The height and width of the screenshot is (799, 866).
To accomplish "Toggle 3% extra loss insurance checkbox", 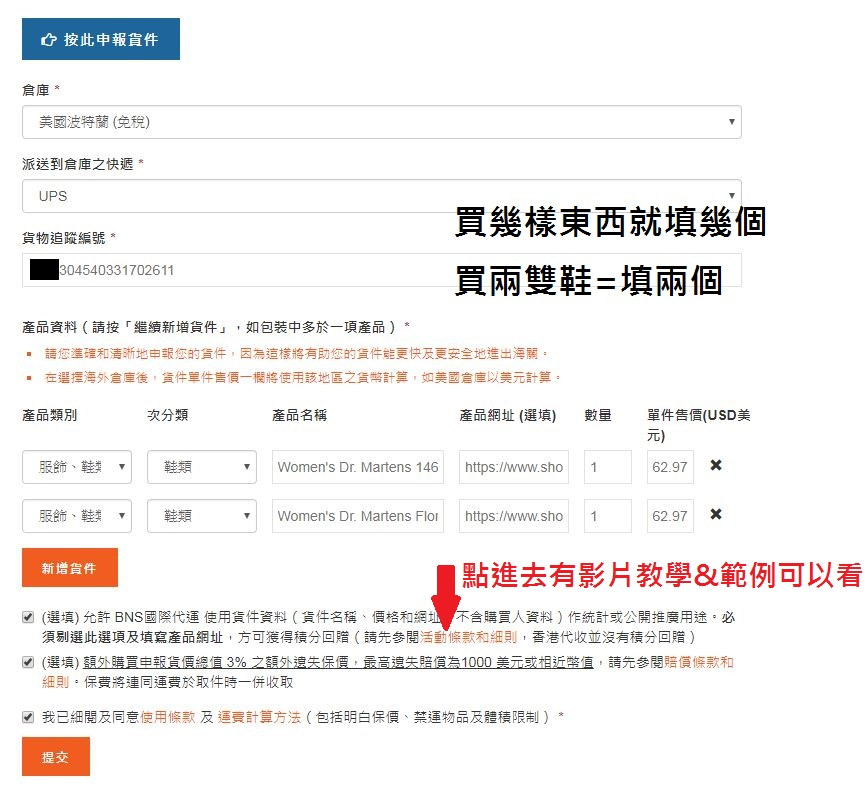I will click(28, 662).
